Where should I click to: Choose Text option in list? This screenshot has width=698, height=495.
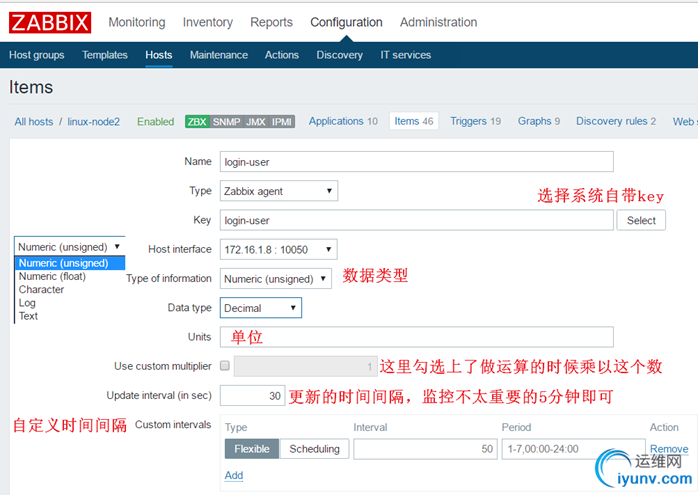coord(28,316)
